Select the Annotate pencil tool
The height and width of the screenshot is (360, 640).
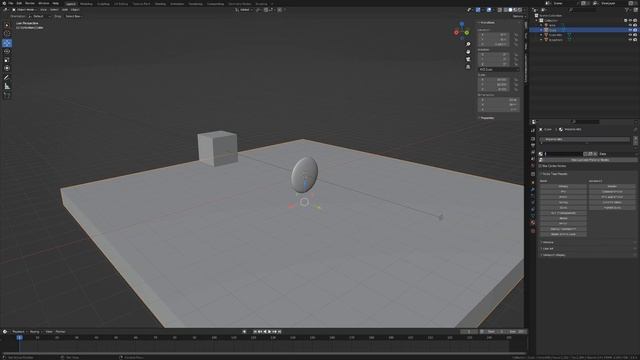(7, 77)
